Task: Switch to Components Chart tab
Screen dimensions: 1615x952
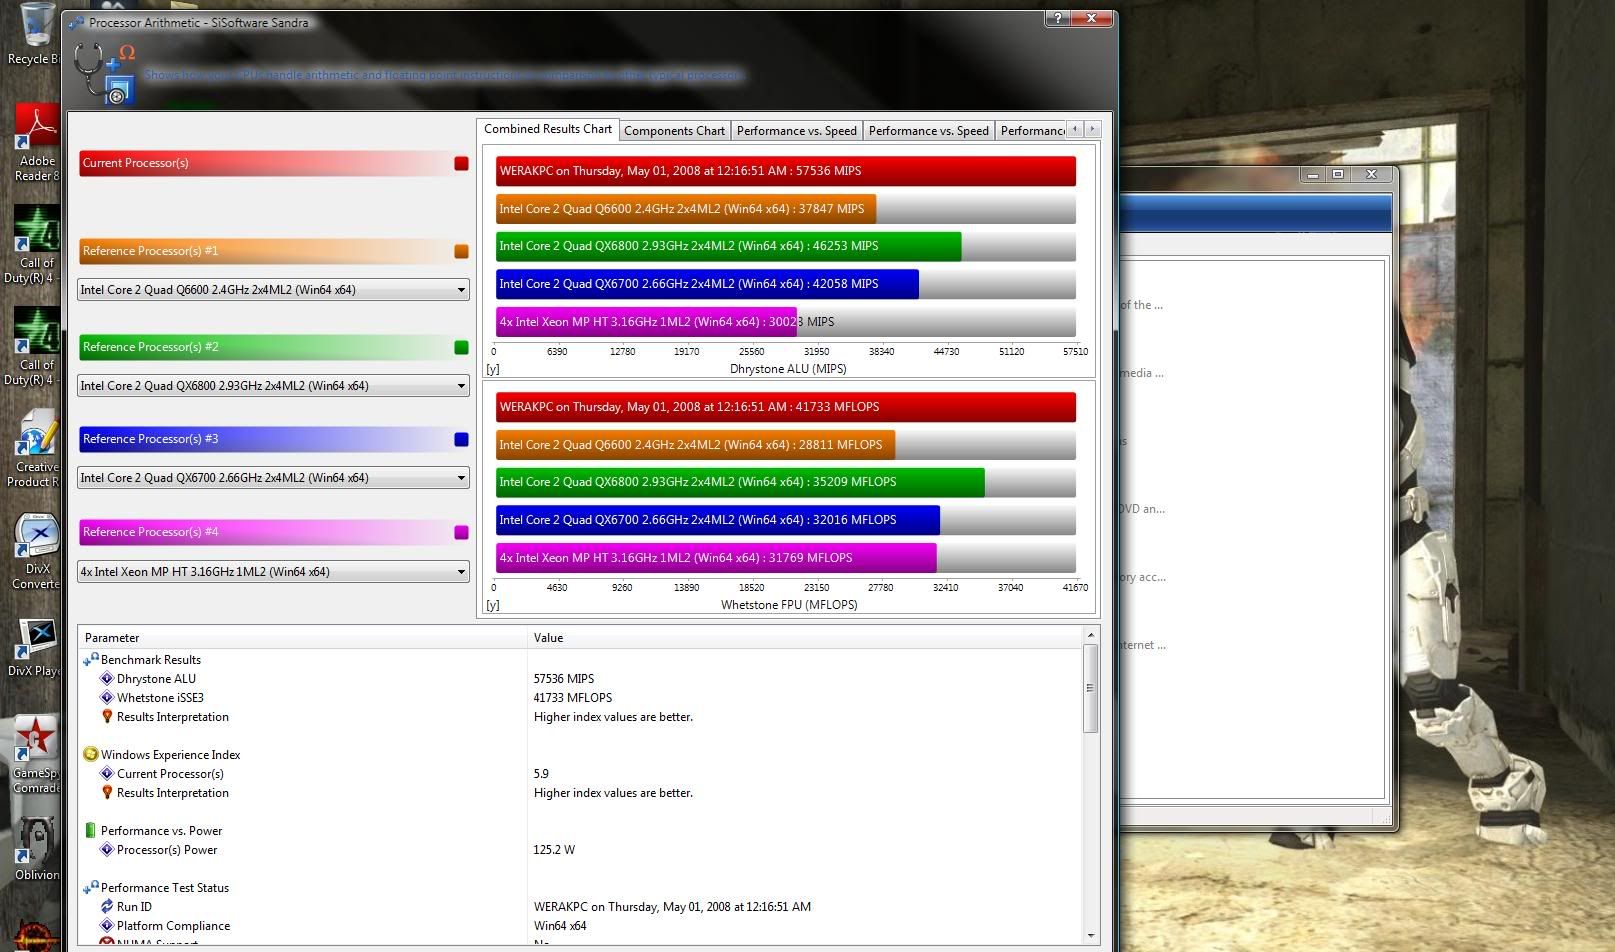Action: (674, 131)
